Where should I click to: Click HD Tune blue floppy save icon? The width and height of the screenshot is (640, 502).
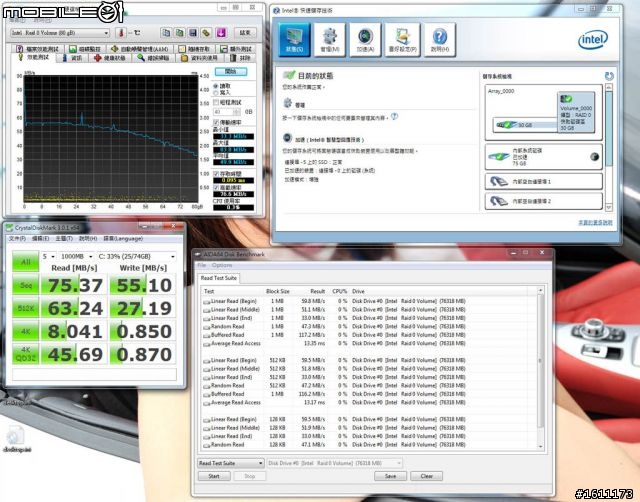tap(193, 33)
